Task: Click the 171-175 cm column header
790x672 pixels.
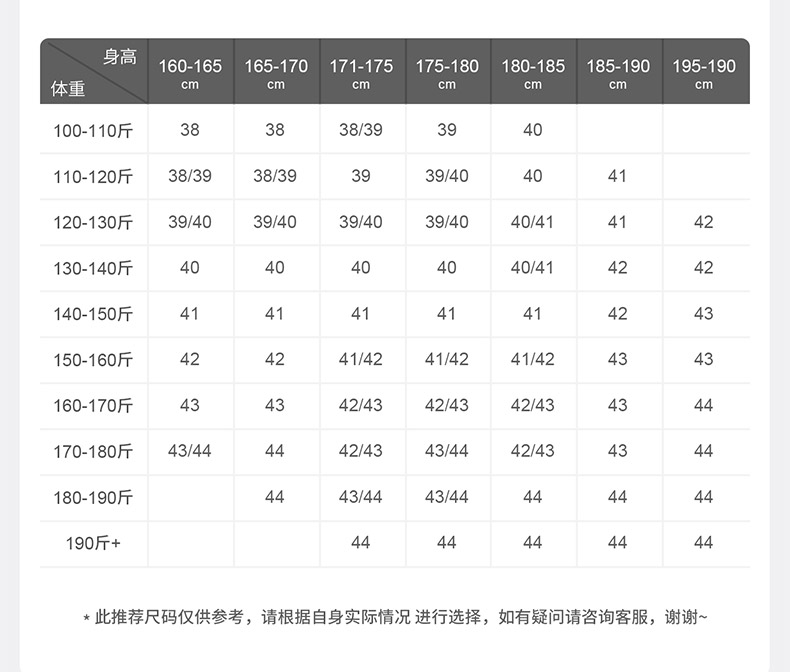Action: click(361, 73)
